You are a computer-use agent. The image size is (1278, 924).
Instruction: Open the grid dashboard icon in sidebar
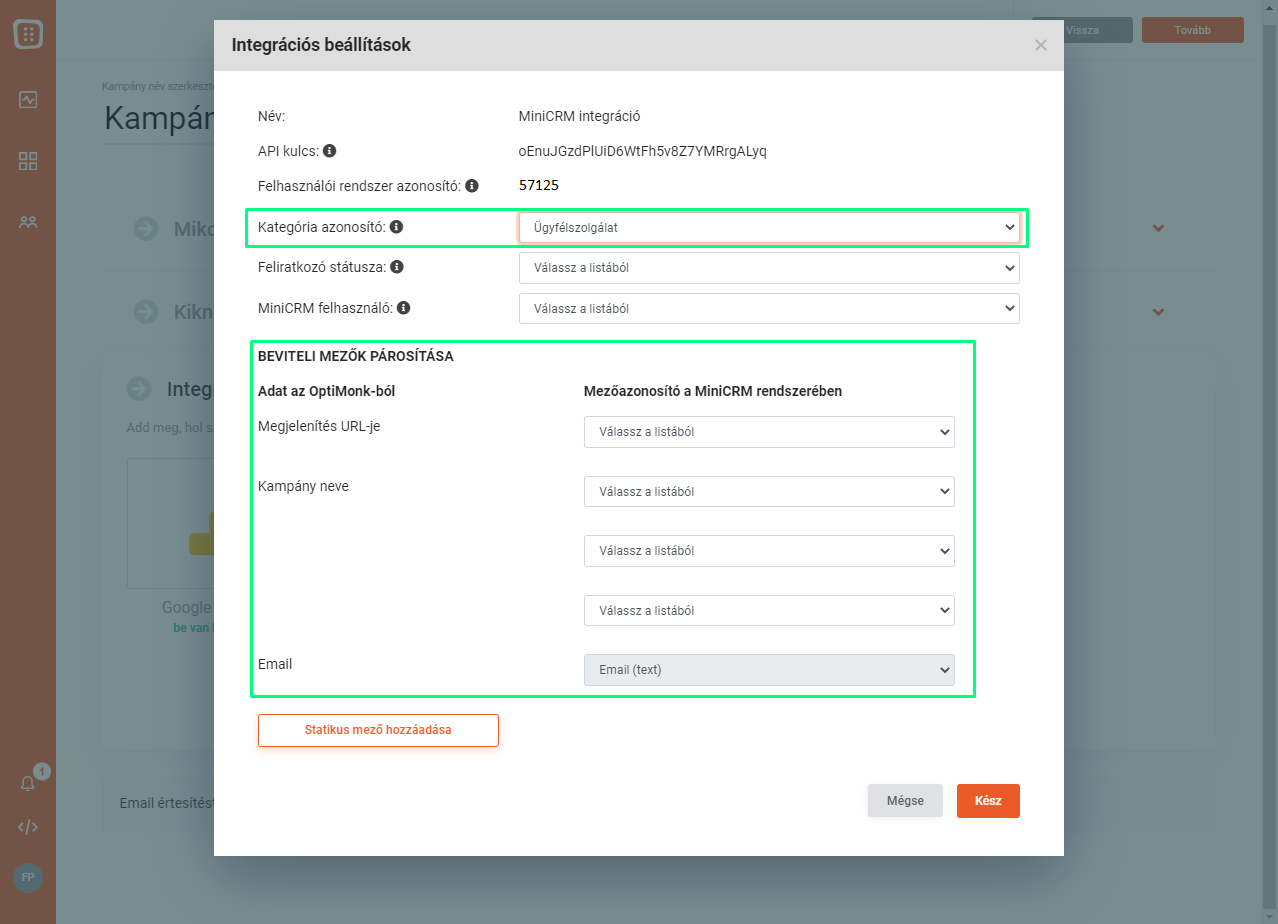tap(28, 161)
